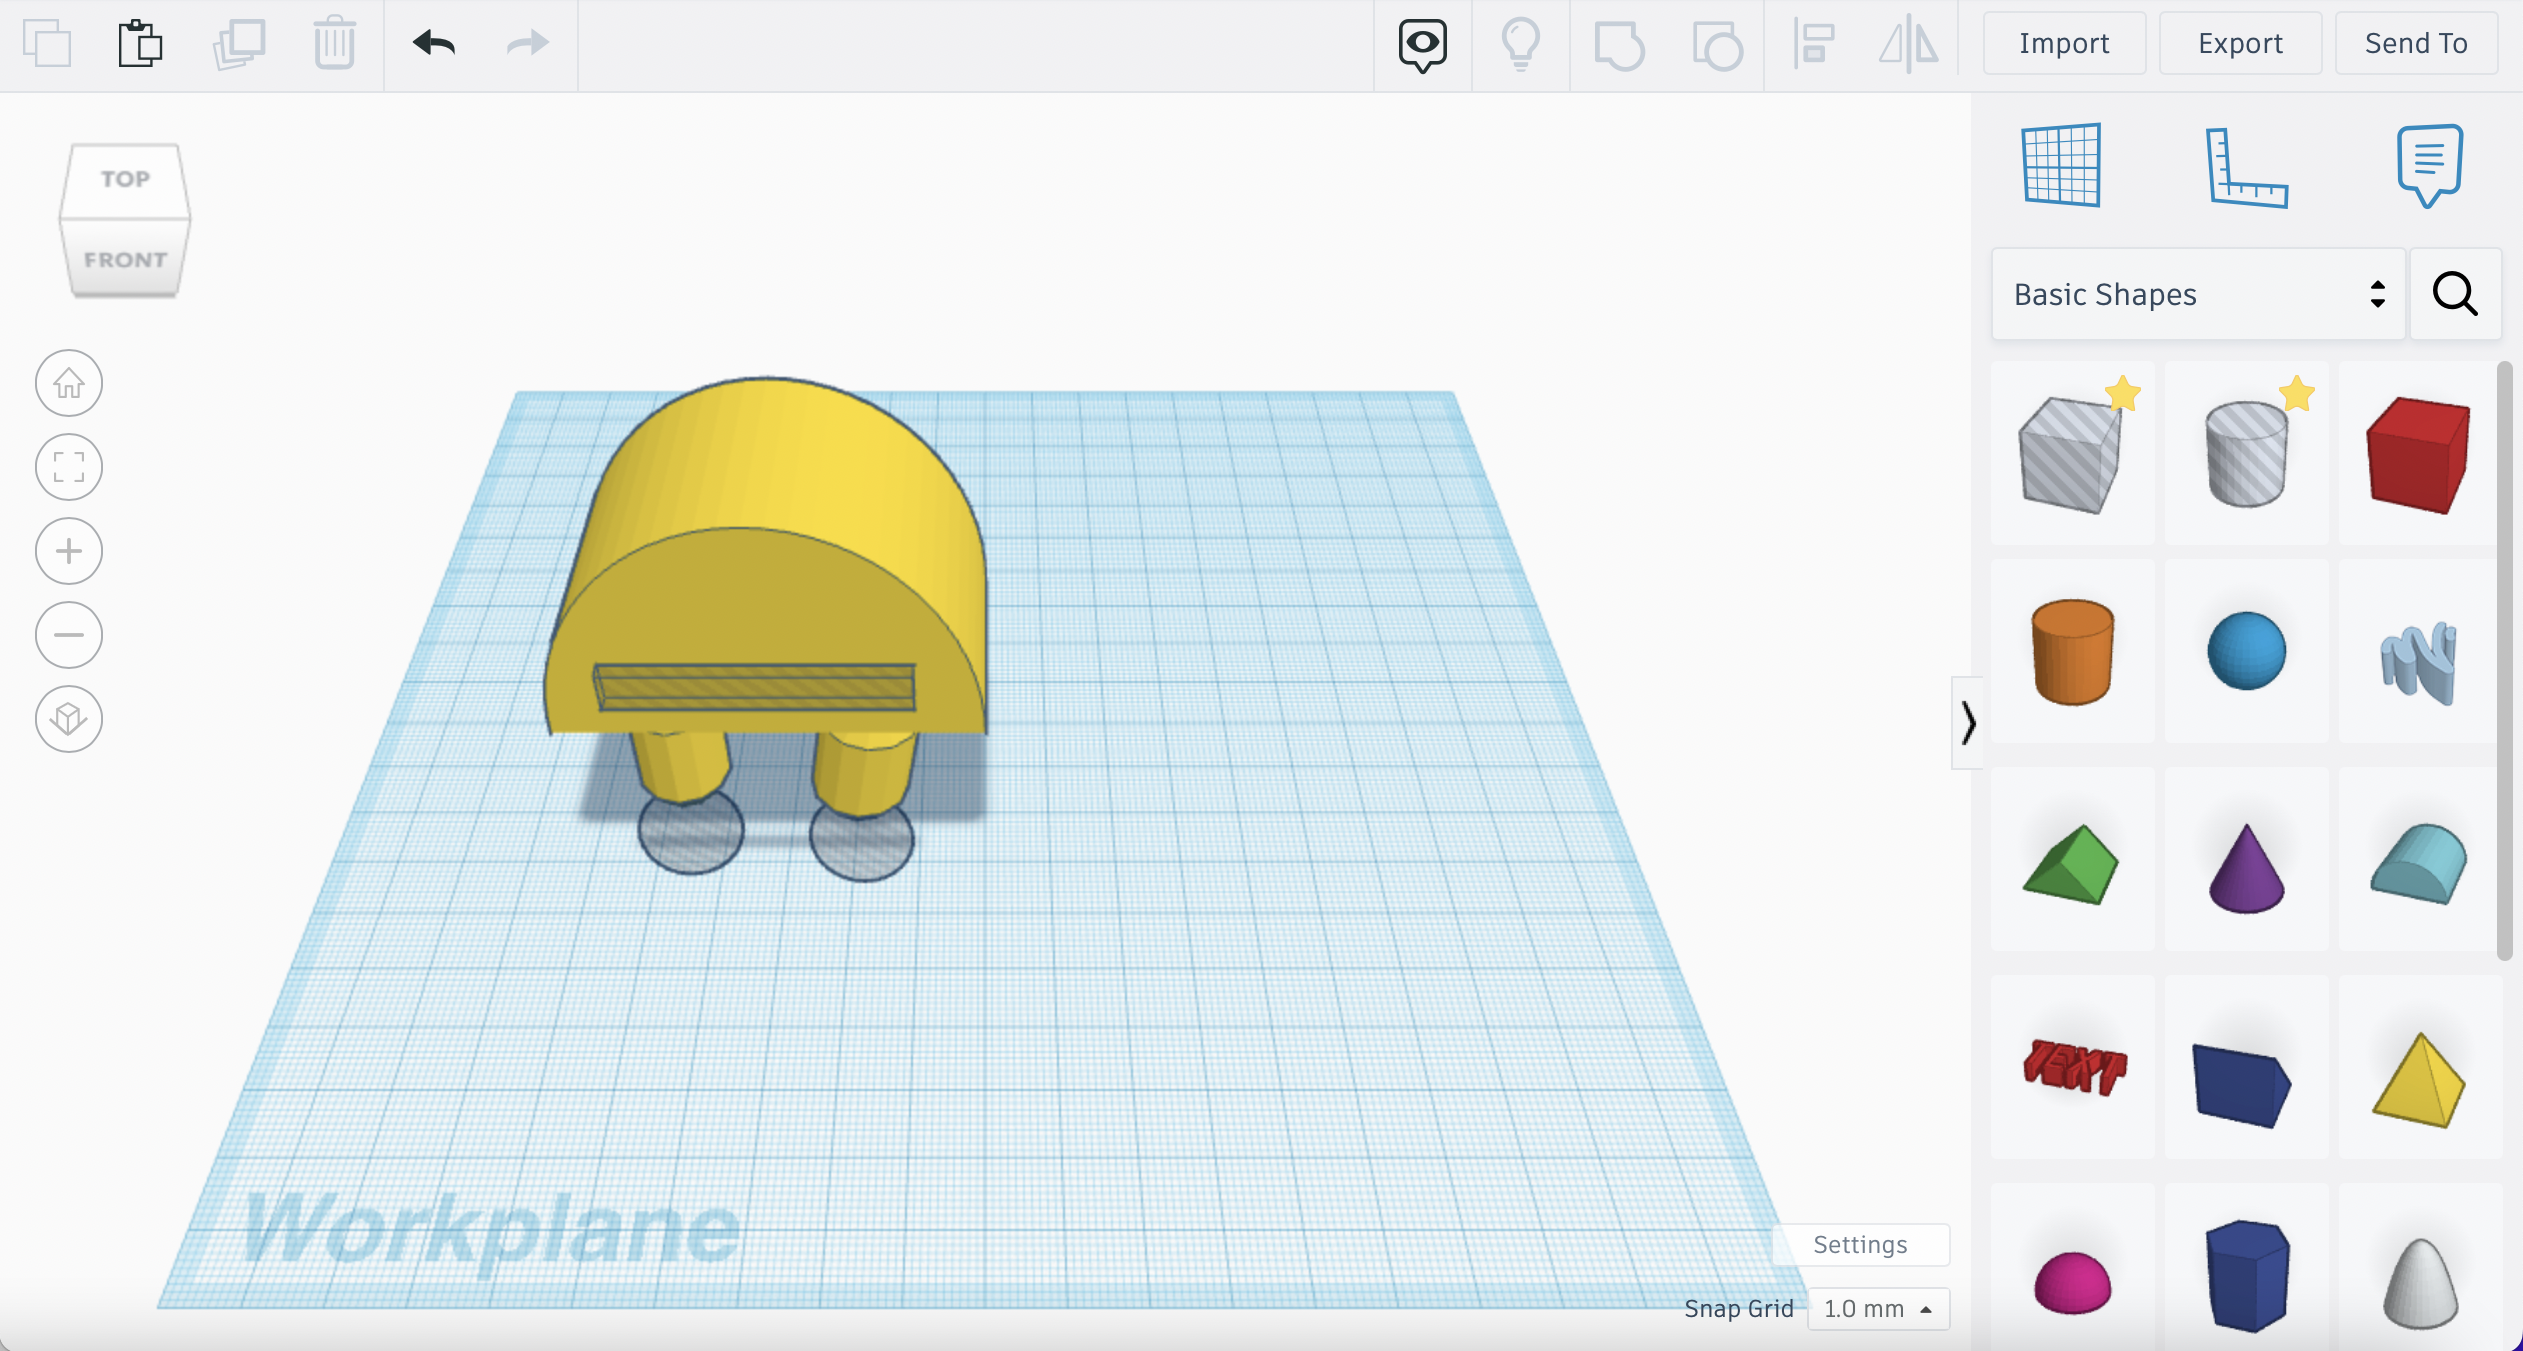
Task: Click the Settings button
Action: point(1860,1244)
